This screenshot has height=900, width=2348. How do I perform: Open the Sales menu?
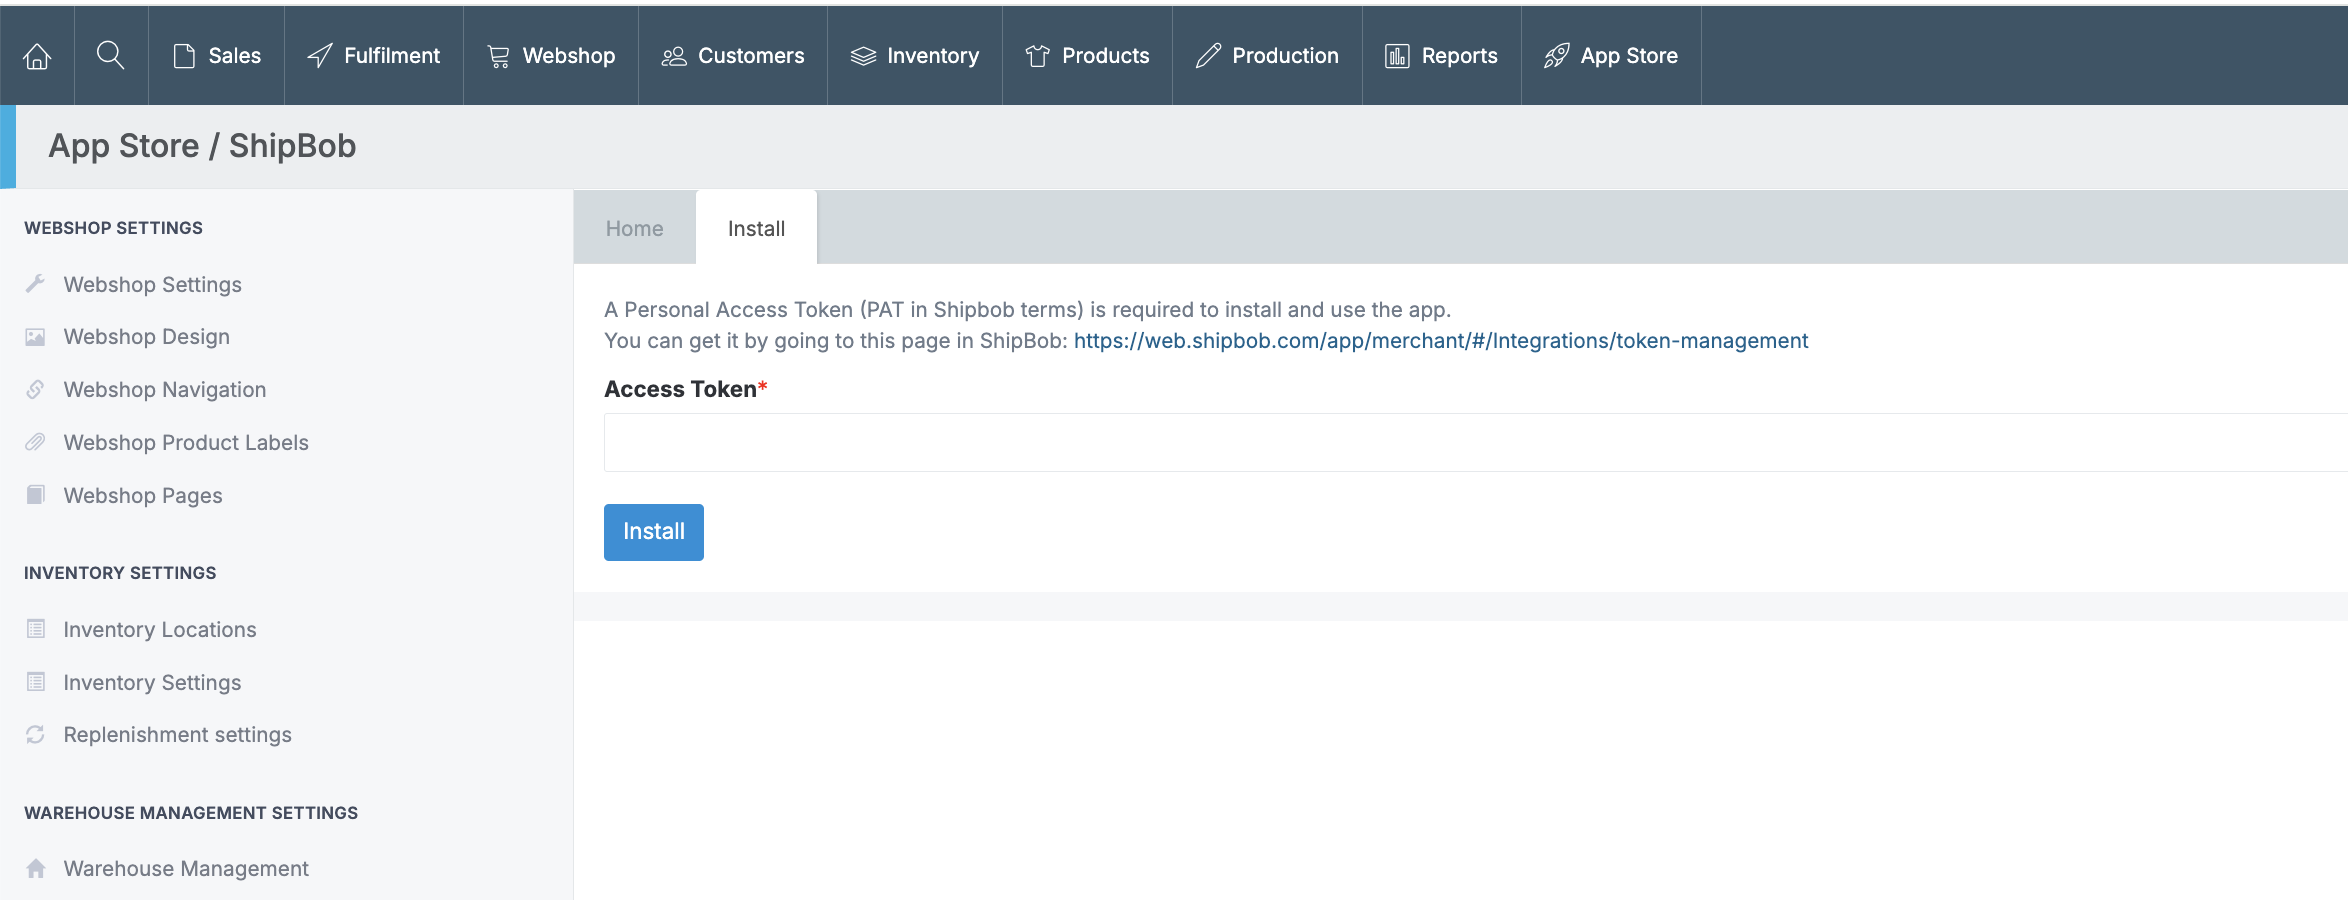tap(216, 56)
